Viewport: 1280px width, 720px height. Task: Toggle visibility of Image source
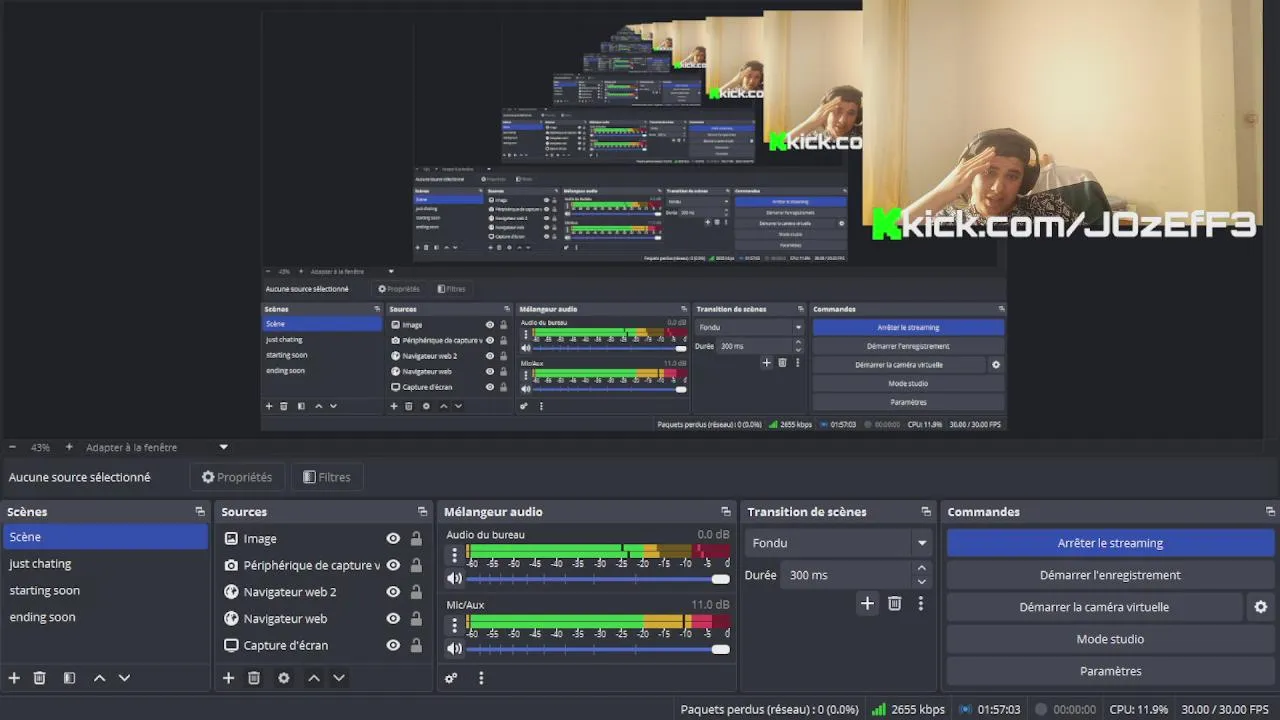(x=393, y=538)
